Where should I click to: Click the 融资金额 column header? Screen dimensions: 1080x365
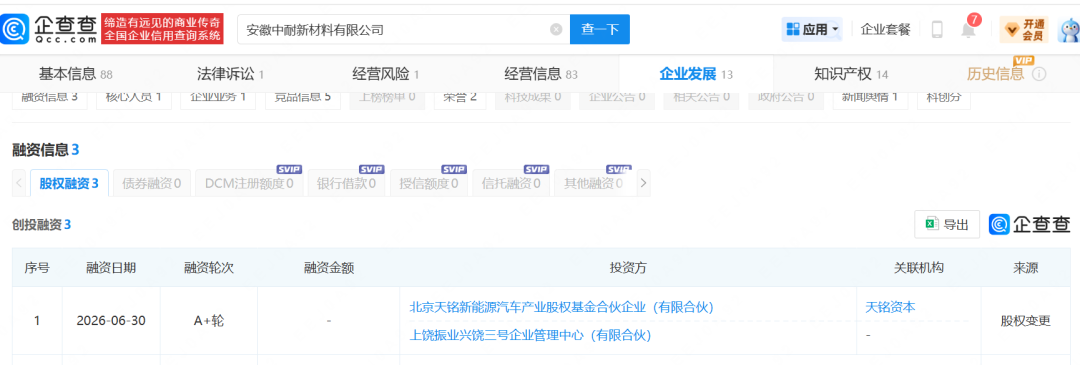coord(329,268)
